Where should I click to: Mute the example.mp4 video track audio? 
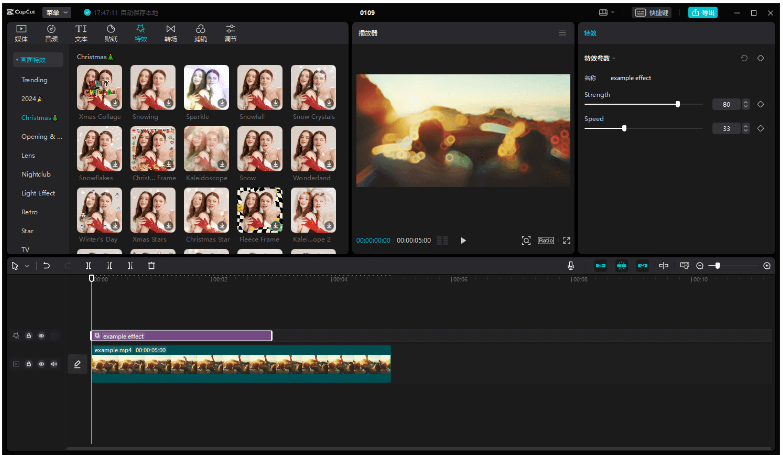(x=53, y=364)
